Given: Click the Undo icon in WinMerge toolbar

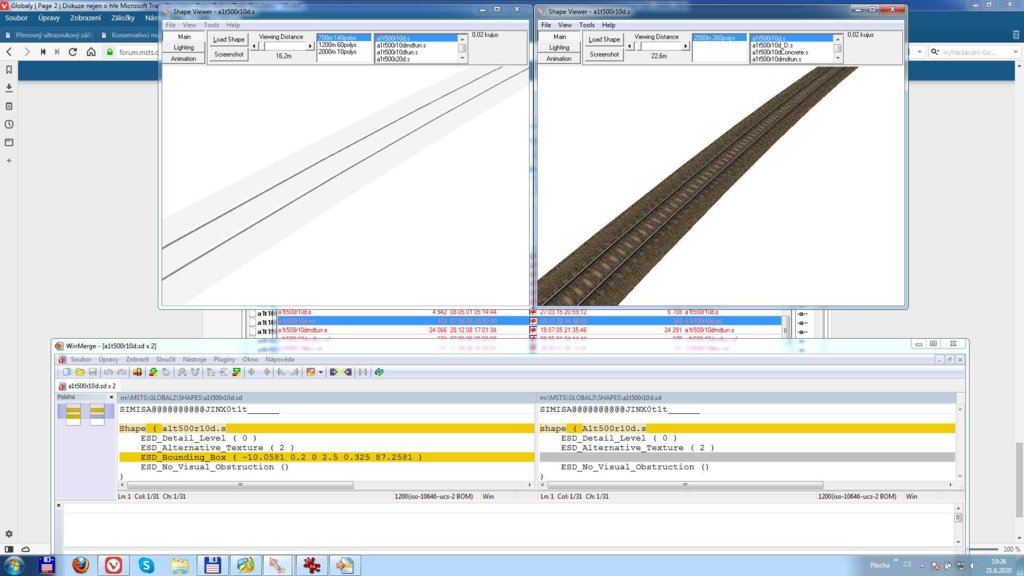Looking at the screenshot, I should pos(108,372).
